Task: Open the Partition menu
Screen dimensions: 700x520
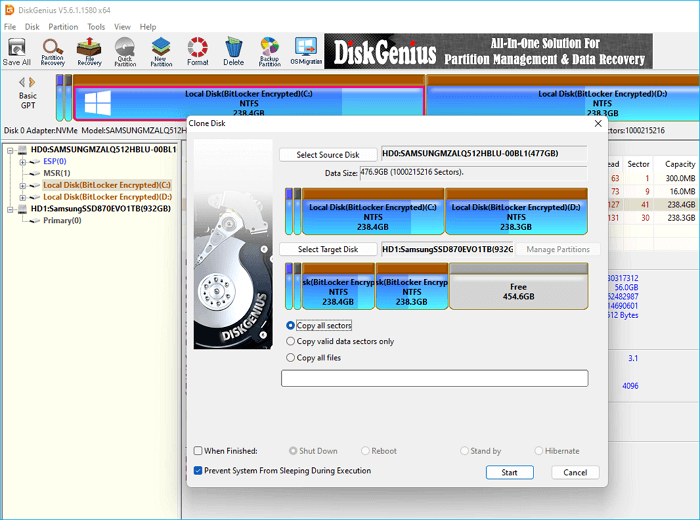Action: pyautogui.click(x=63, y=27)
